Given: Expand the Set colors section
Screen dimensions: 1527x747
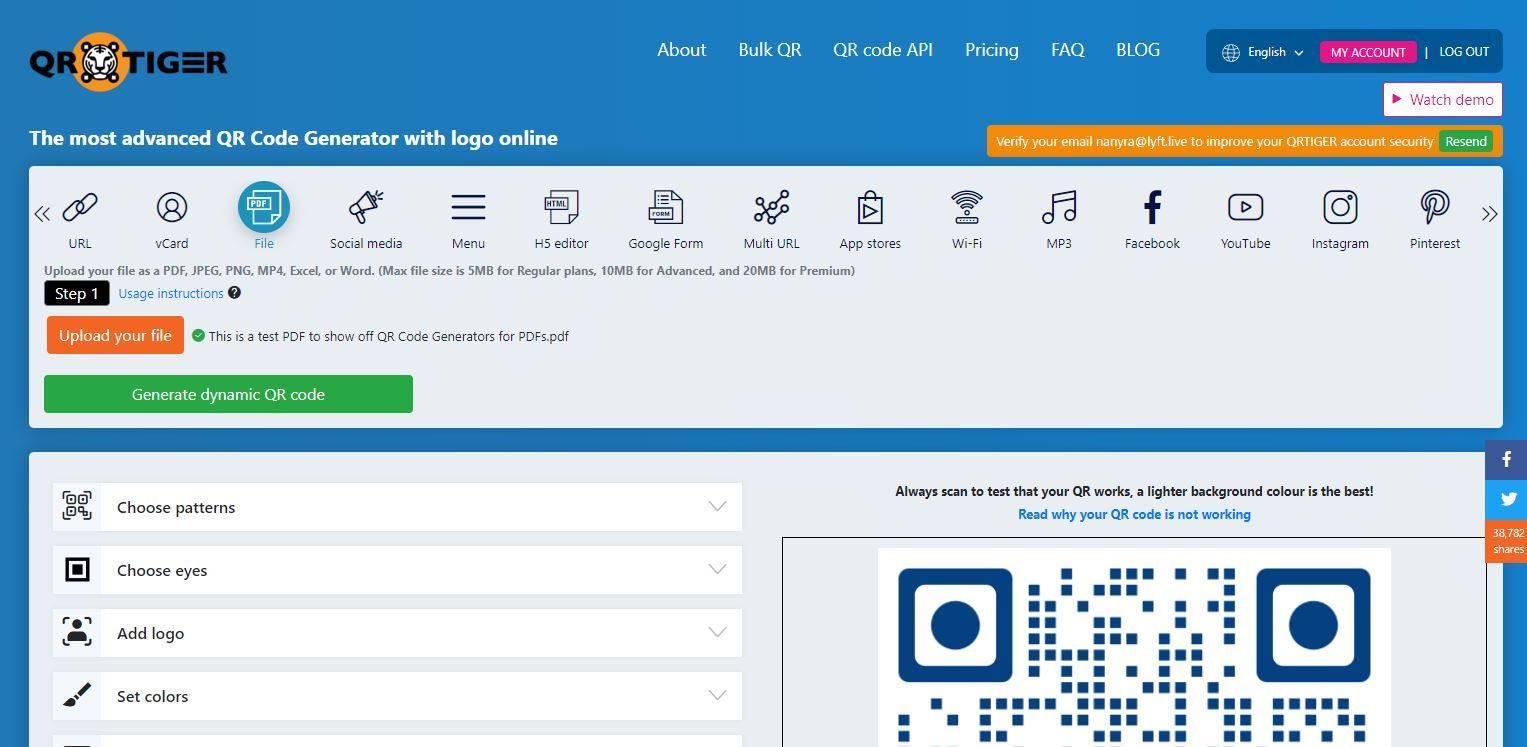Looking at the screenshot, I should (398, 696).
